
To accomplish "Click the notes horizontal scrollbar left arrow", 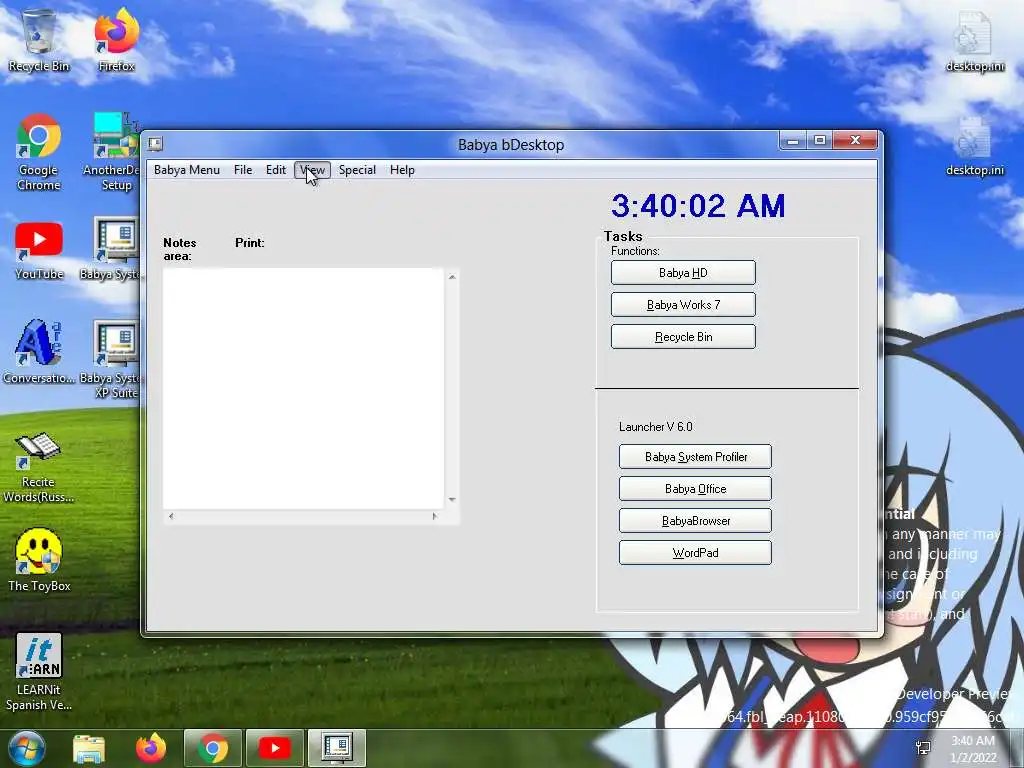I will point(171,516).
